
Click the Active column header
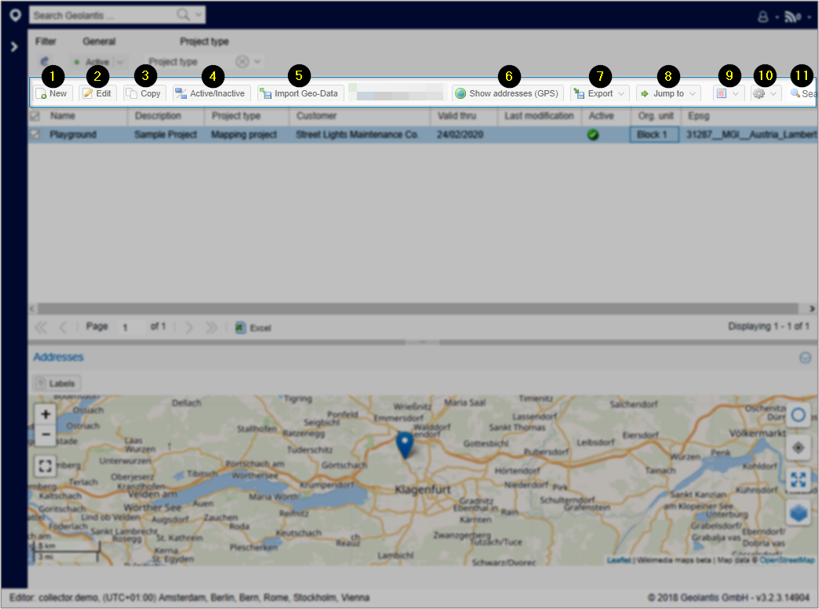point(601,115)
